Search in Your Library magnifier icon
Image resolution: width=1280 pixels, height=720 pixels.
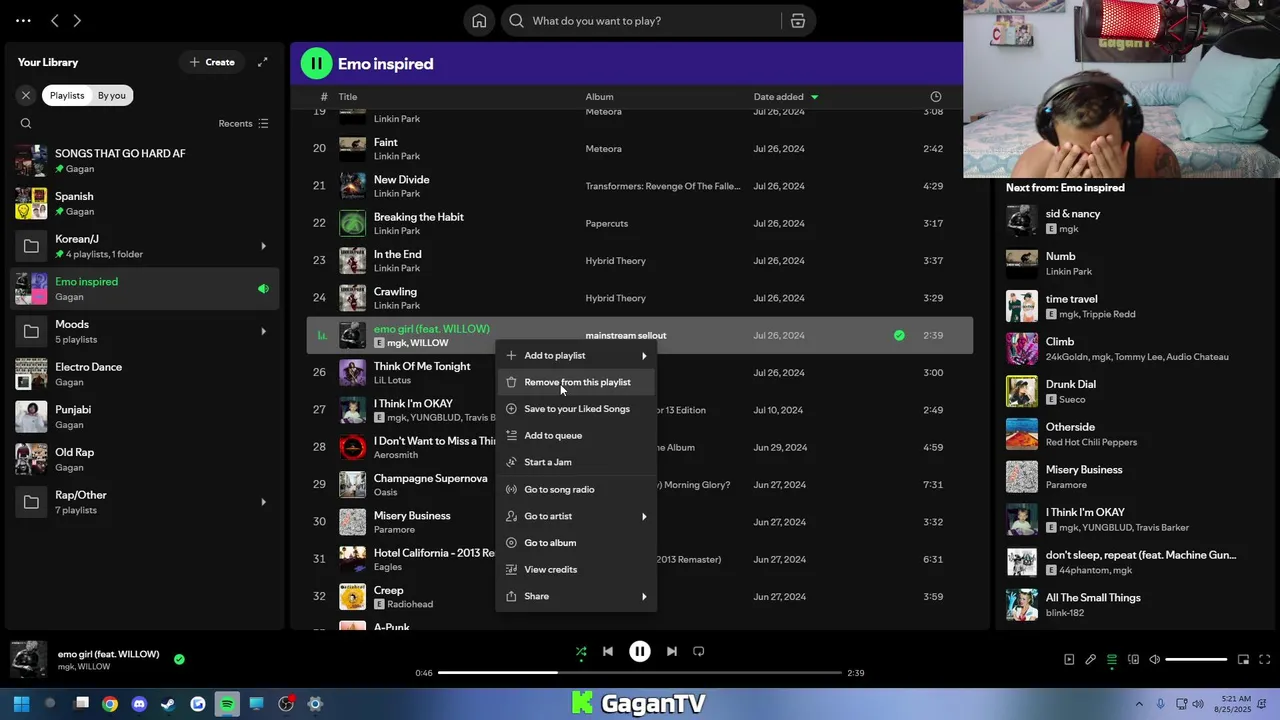tap(26, 124)
